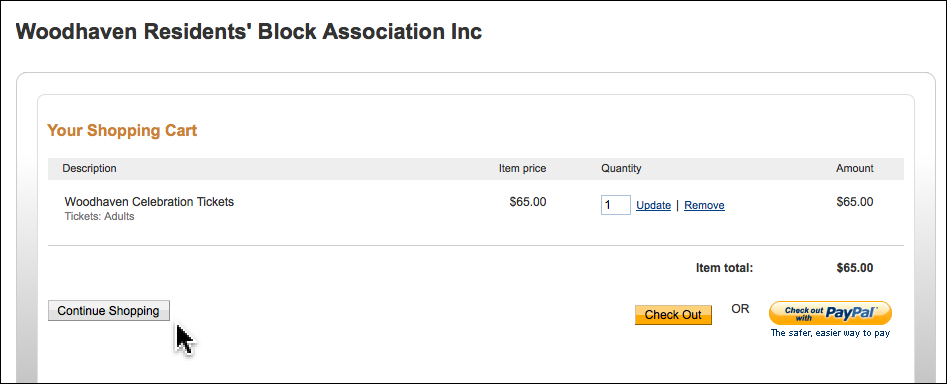
Task: Click the Amount column header
Action: point(855,168)
